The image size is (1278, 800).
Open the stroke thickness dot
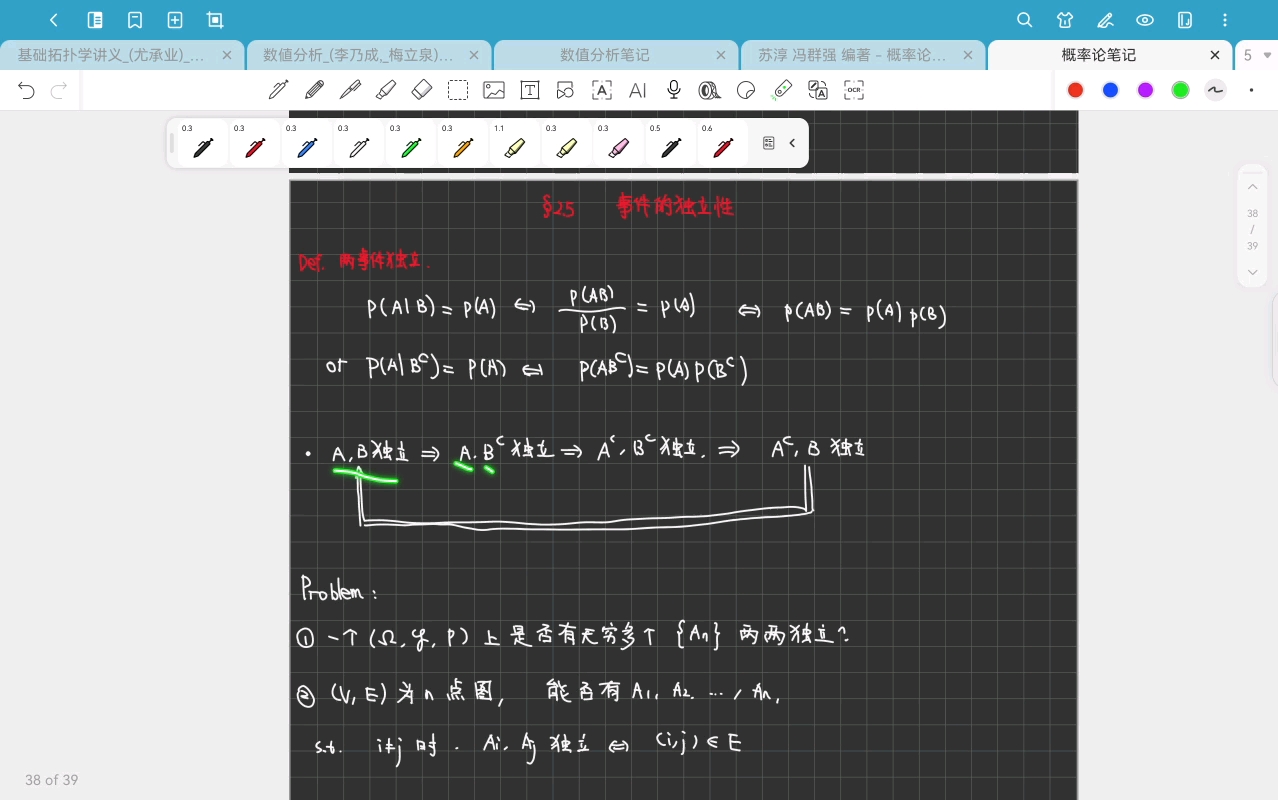[x=1251, y=90]
